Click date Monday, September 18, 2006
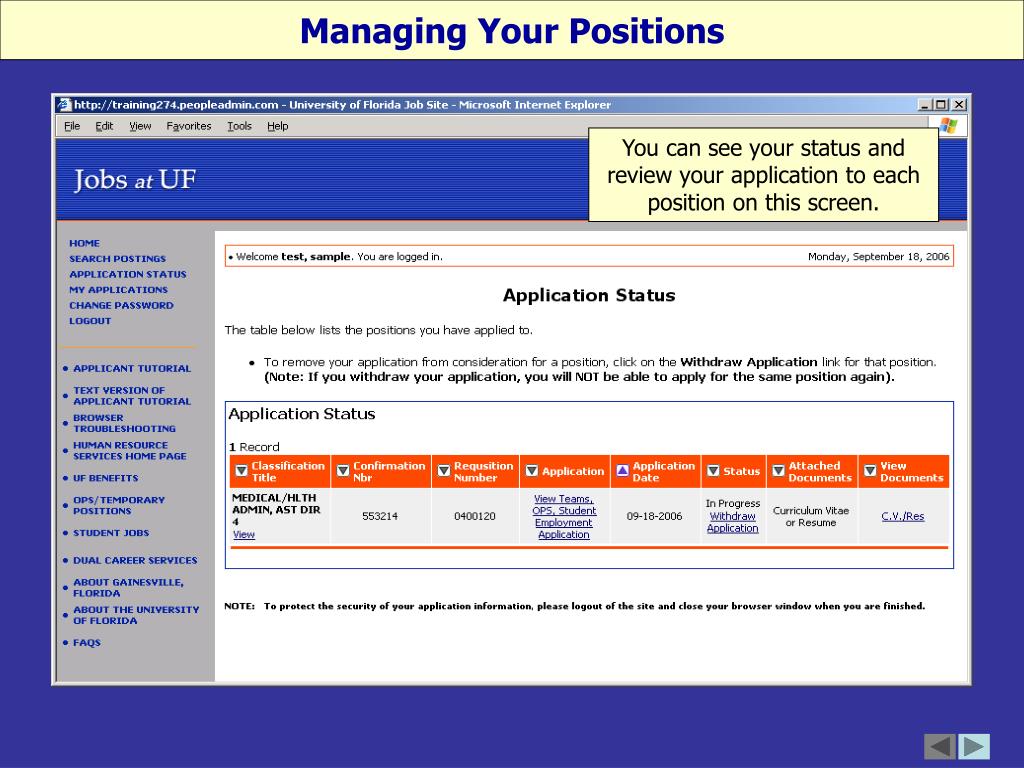 tap(878, 257)
